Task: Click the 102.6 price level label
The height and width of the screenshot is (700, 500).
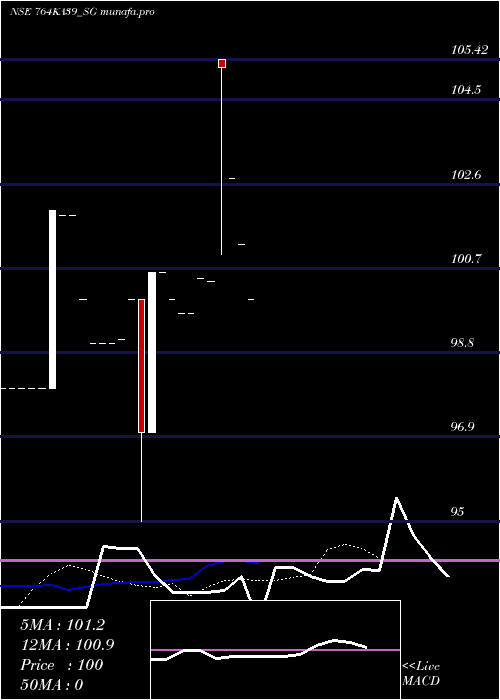Action: [x=466, y=175]
